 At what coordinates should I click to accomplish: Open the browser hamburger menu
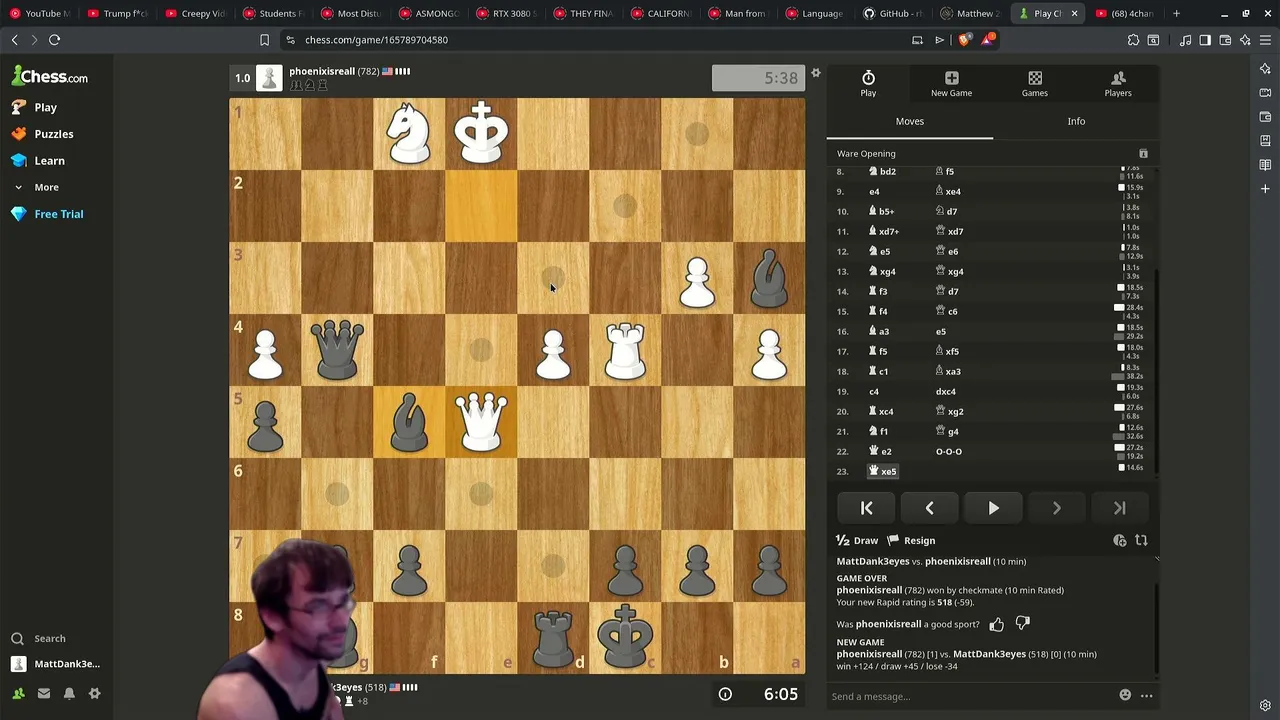[x=1265, y=40]
